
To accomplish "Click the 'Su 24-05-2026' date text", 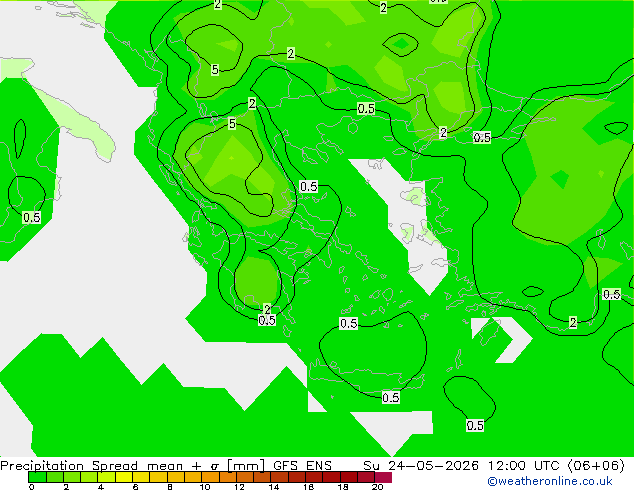I will click(x=421, y=465).
